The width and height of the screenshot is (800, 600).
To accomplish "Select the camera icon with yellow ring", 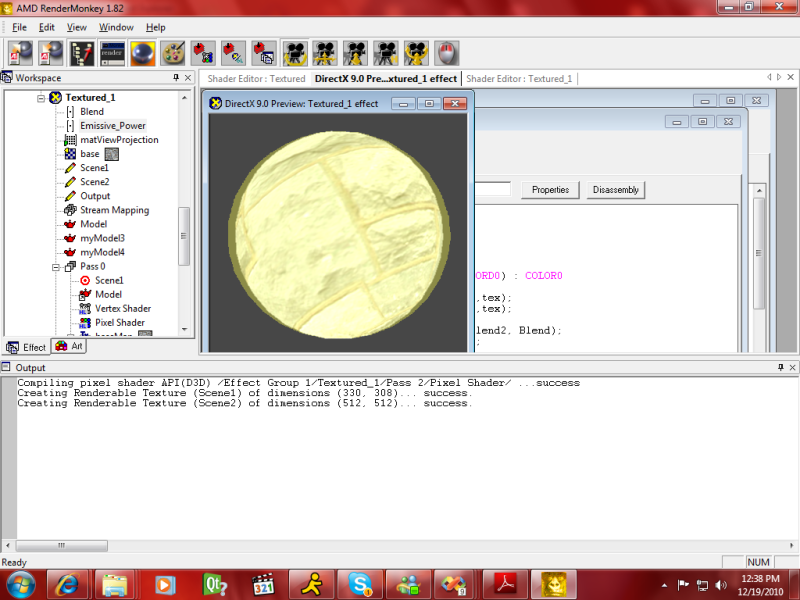I will point(416,53).
